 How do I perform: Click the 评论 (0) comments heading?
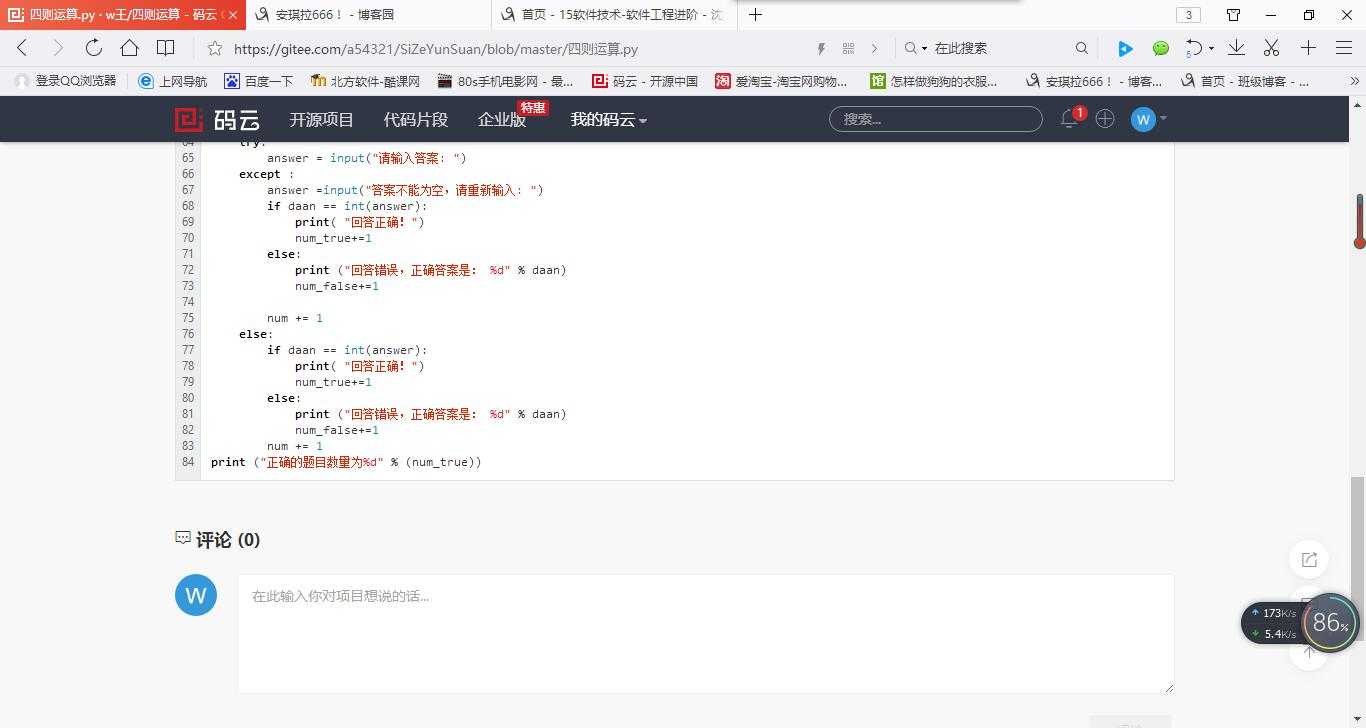[218, 540]
